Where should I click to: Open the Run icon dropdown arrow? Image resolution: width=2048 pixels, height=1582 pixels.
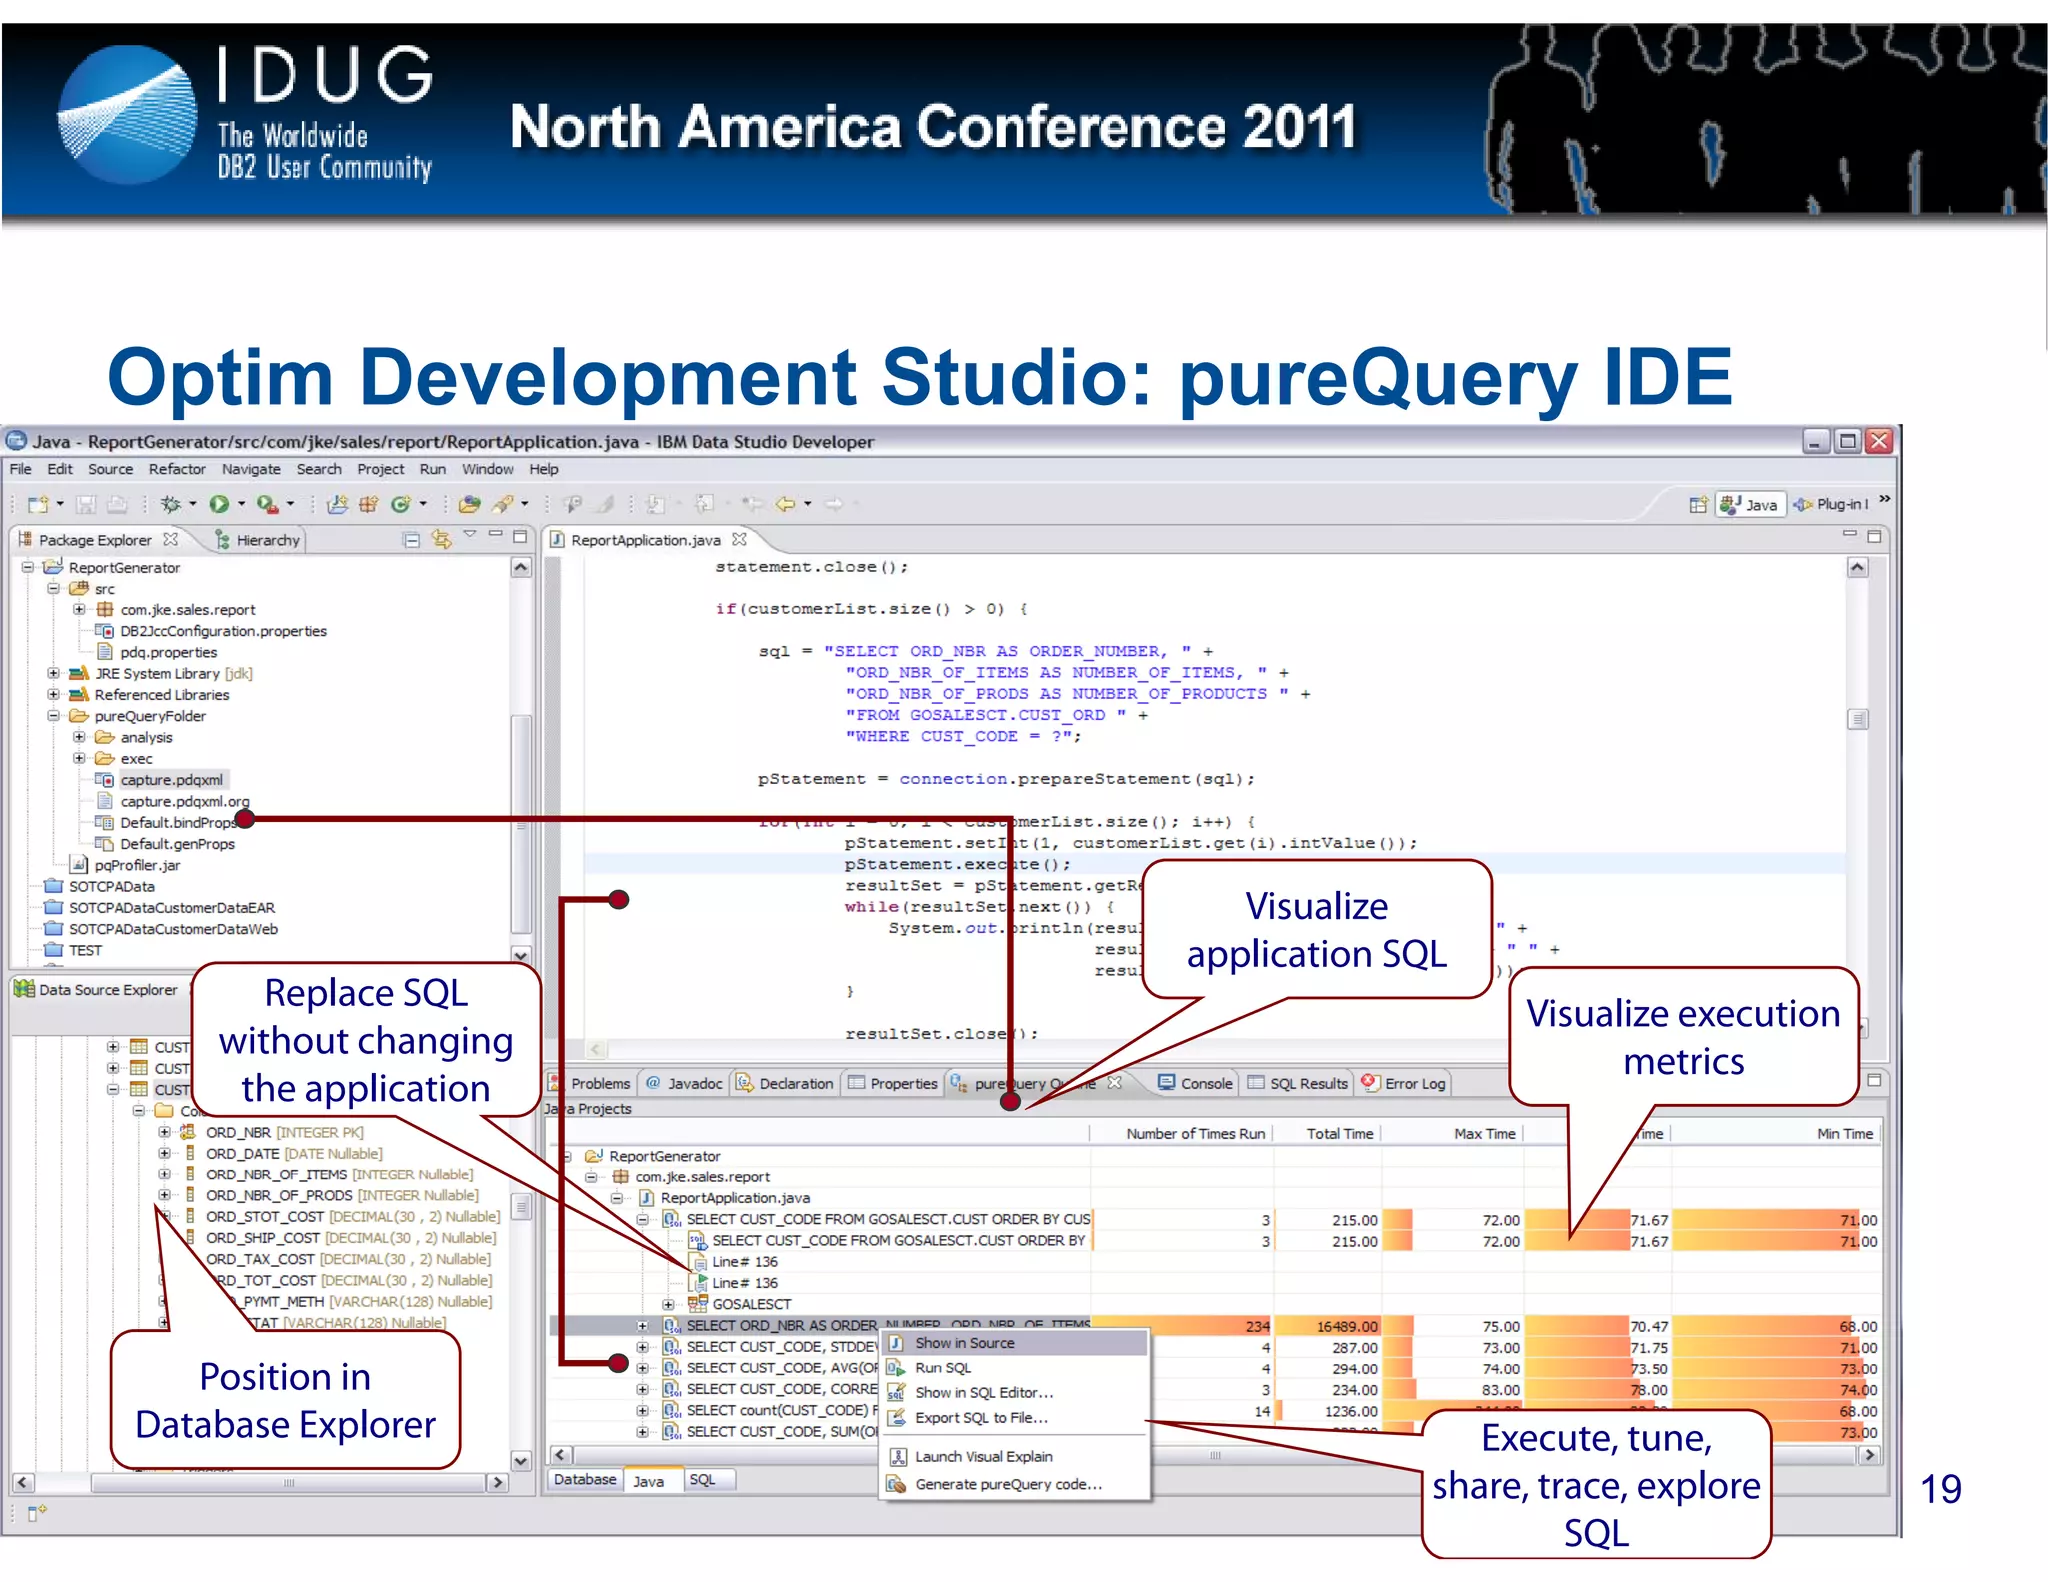[x=241, y=504]
